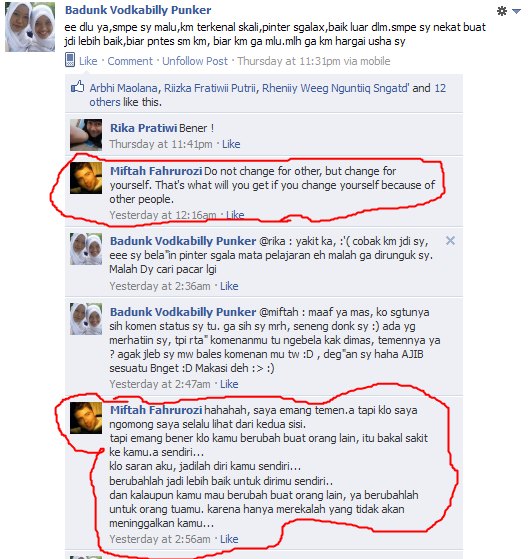Like the main post
The width and height of the screenshot is (528, 559).
coord(88,61)
